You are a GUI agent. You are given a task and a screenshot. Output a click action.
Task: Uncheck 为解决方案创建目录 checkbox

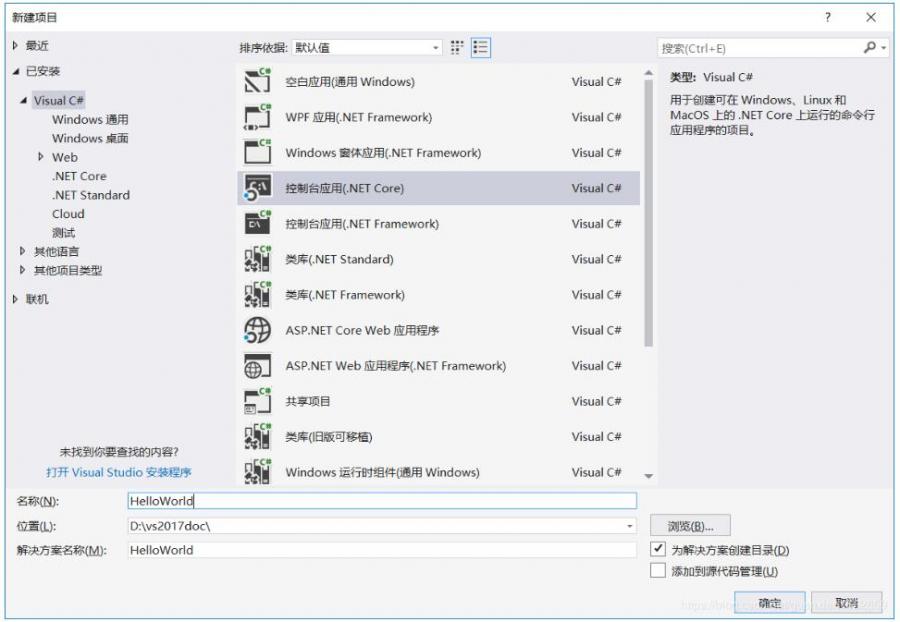[x=660, y=551]
